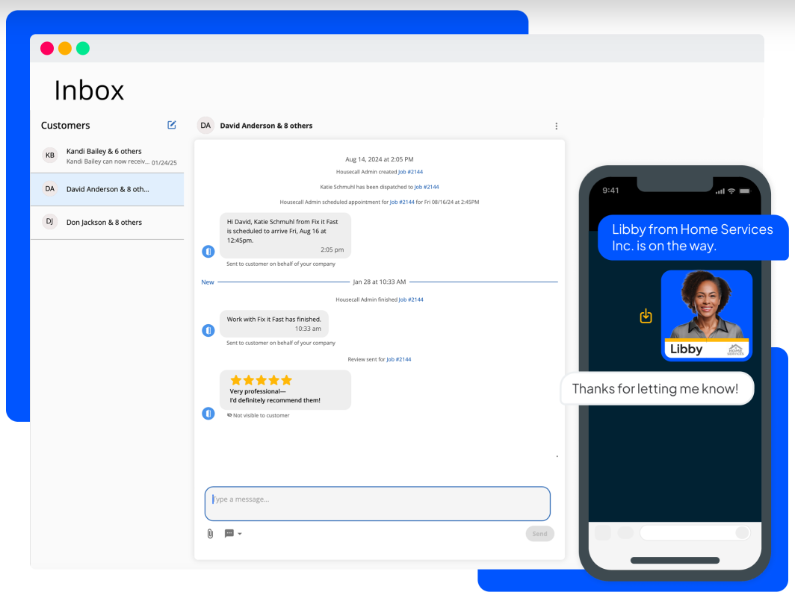Click the sender icon beside Work finished message
Image resolution: width=795 pixels, height=600 pixels.
click(208, 330)
